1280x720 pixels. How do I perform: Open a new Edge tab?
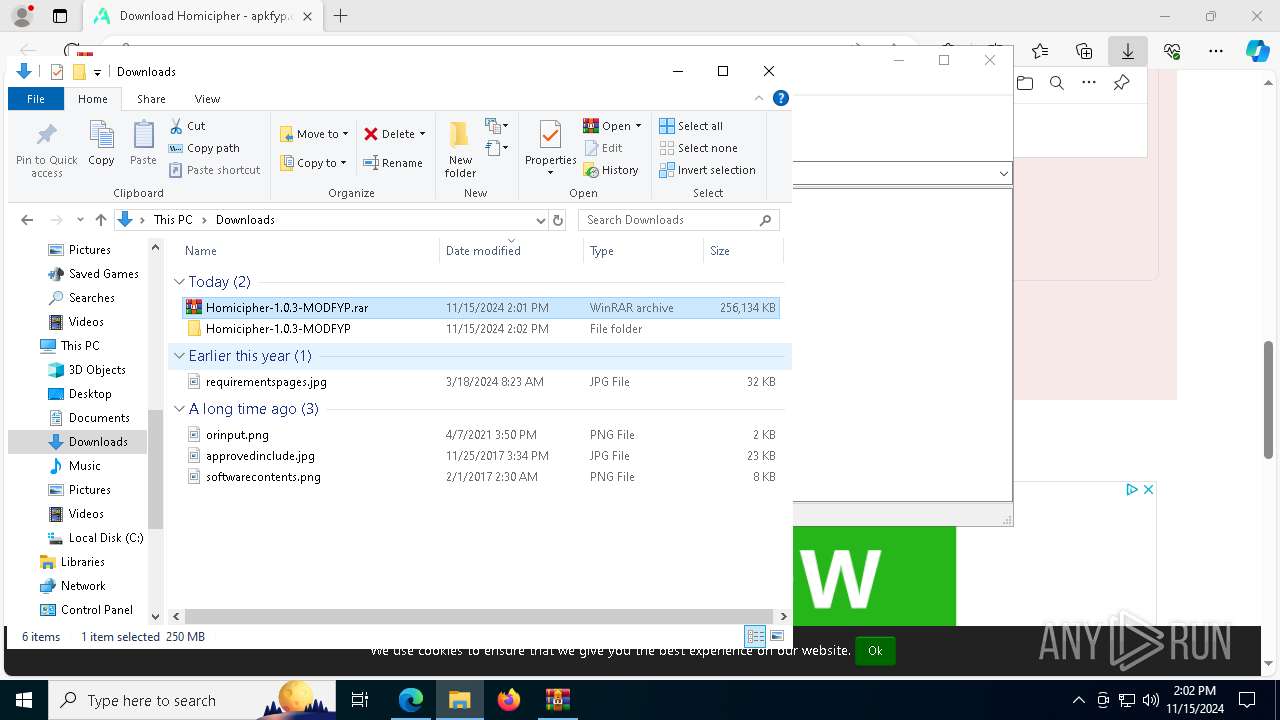pyautogui.click(x=341, y=16)
